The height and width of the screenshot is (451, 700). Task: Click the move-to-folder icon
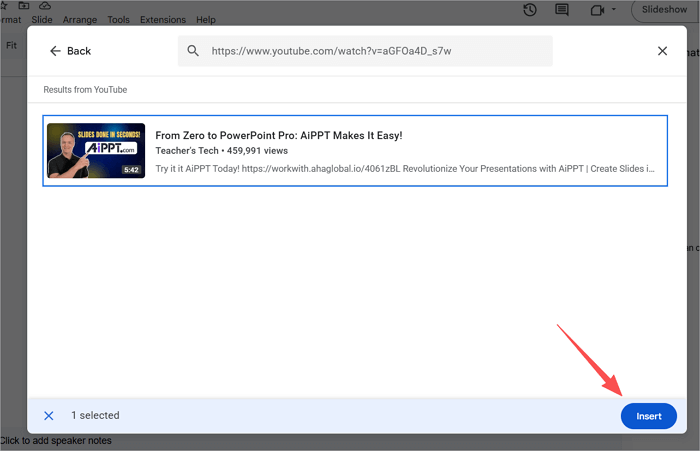24,5
